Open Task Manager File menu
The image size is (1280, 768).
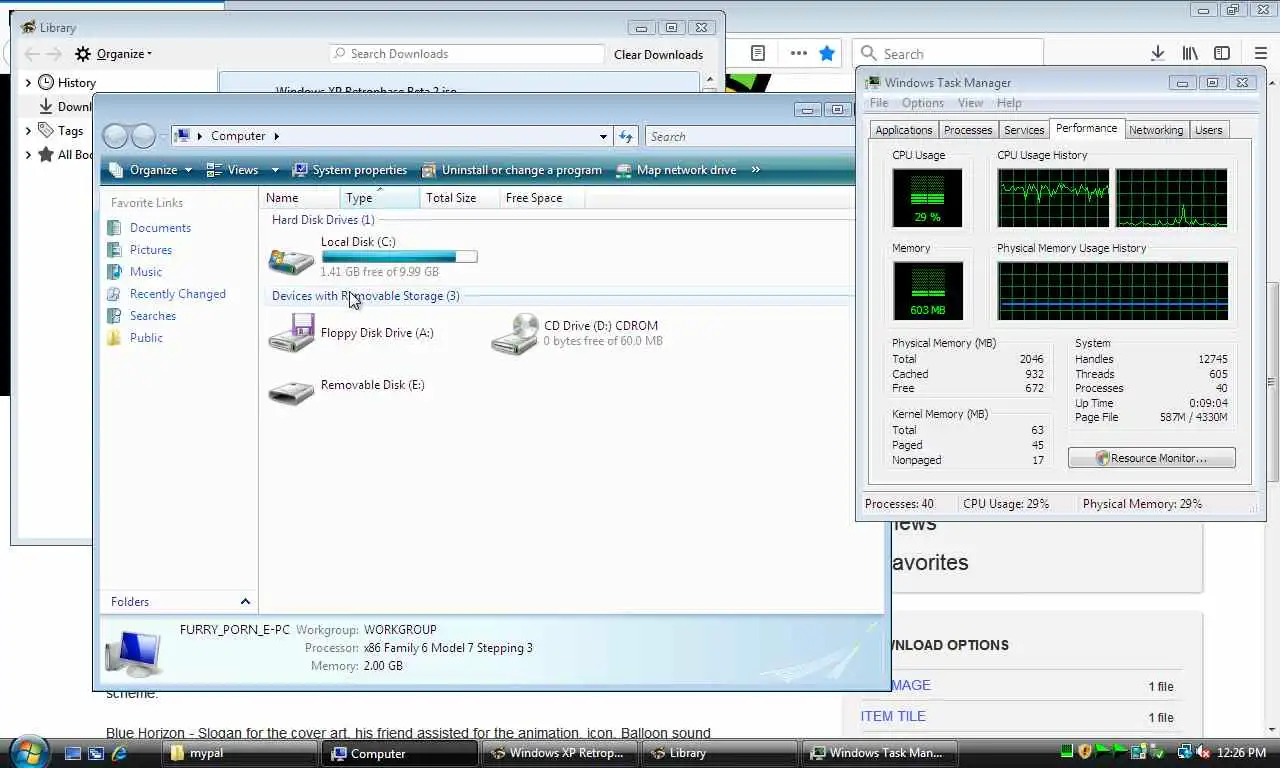pos(879,103)
